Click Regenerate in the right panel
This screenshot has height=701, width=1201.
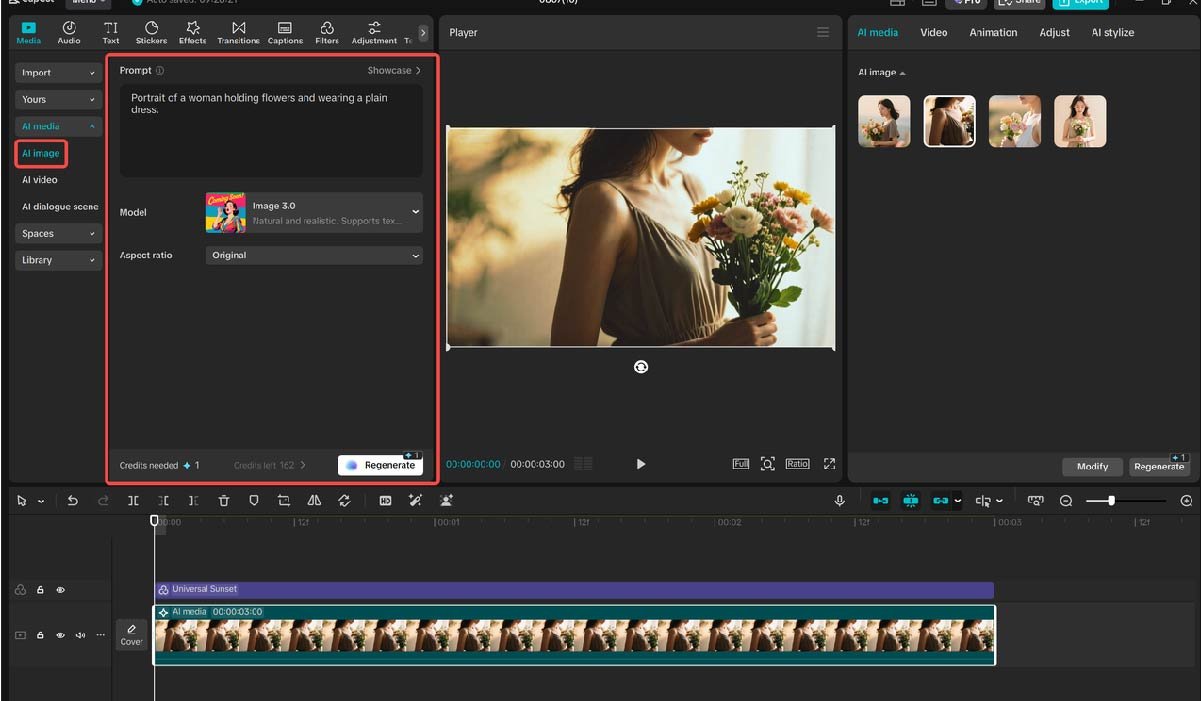click(x=1159, y=467)
